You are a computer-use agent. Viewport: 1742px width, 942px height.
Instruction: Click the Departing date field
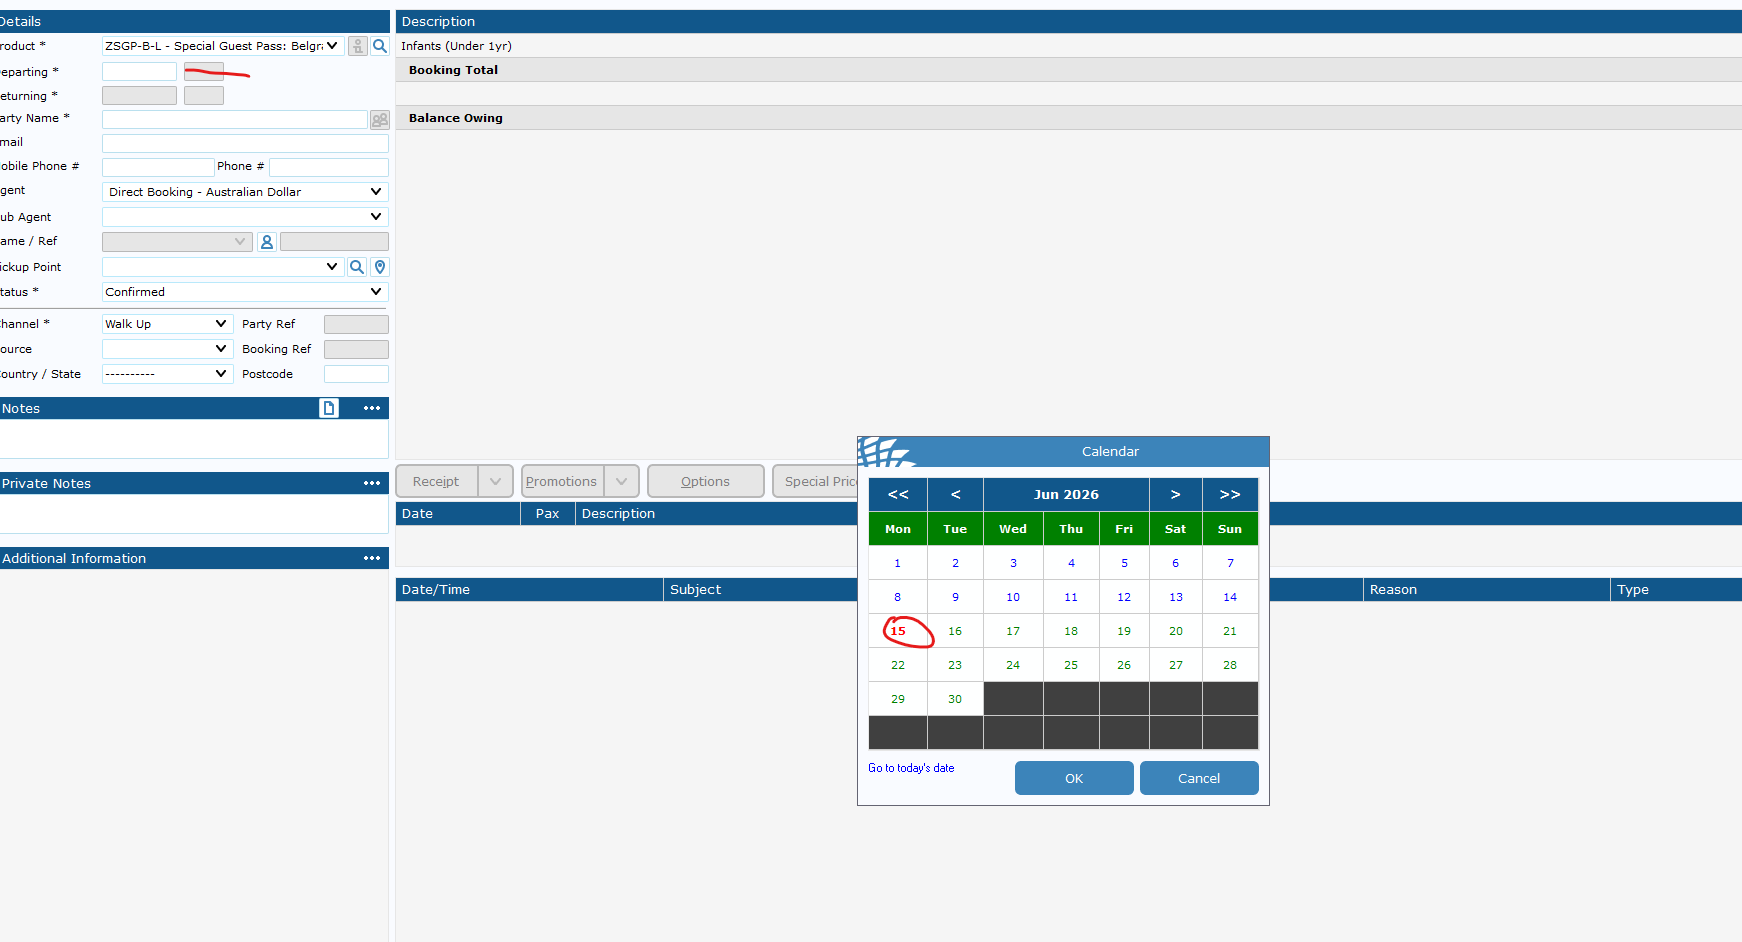(x=139, y=71)
